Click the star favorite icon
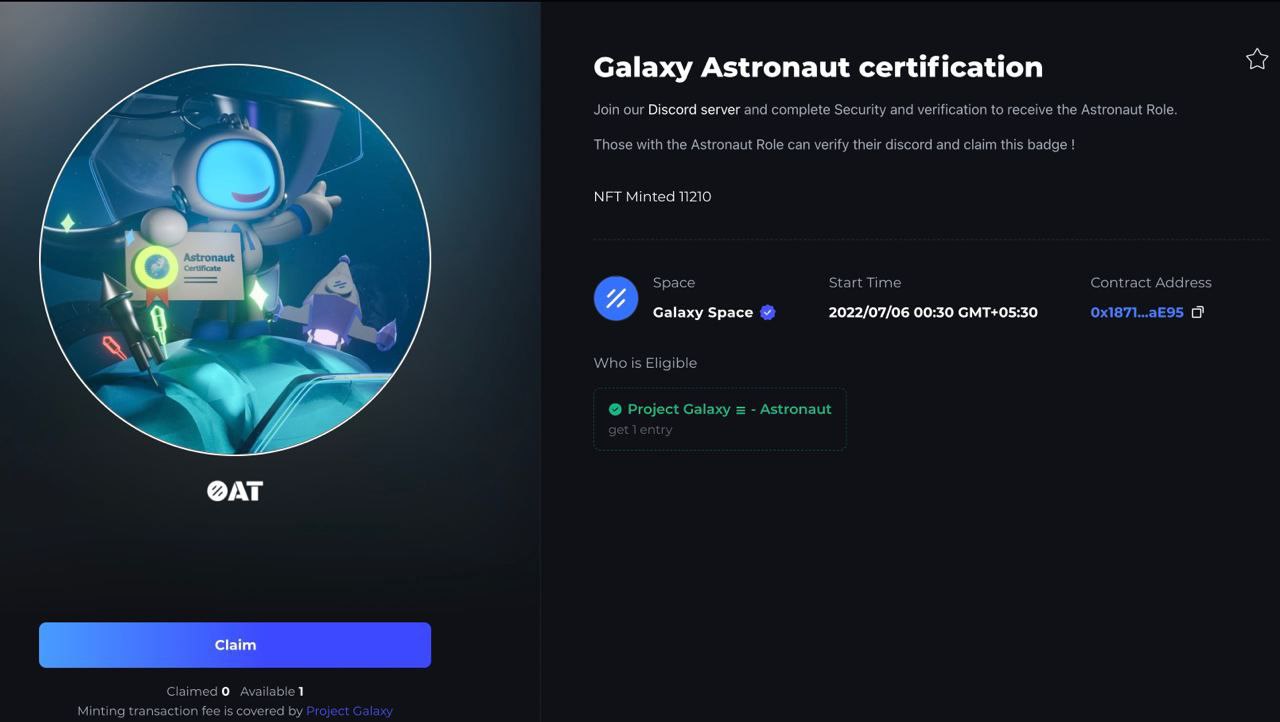The image size is (1280, 722). pyautogui.click(x=1257, y=59)
